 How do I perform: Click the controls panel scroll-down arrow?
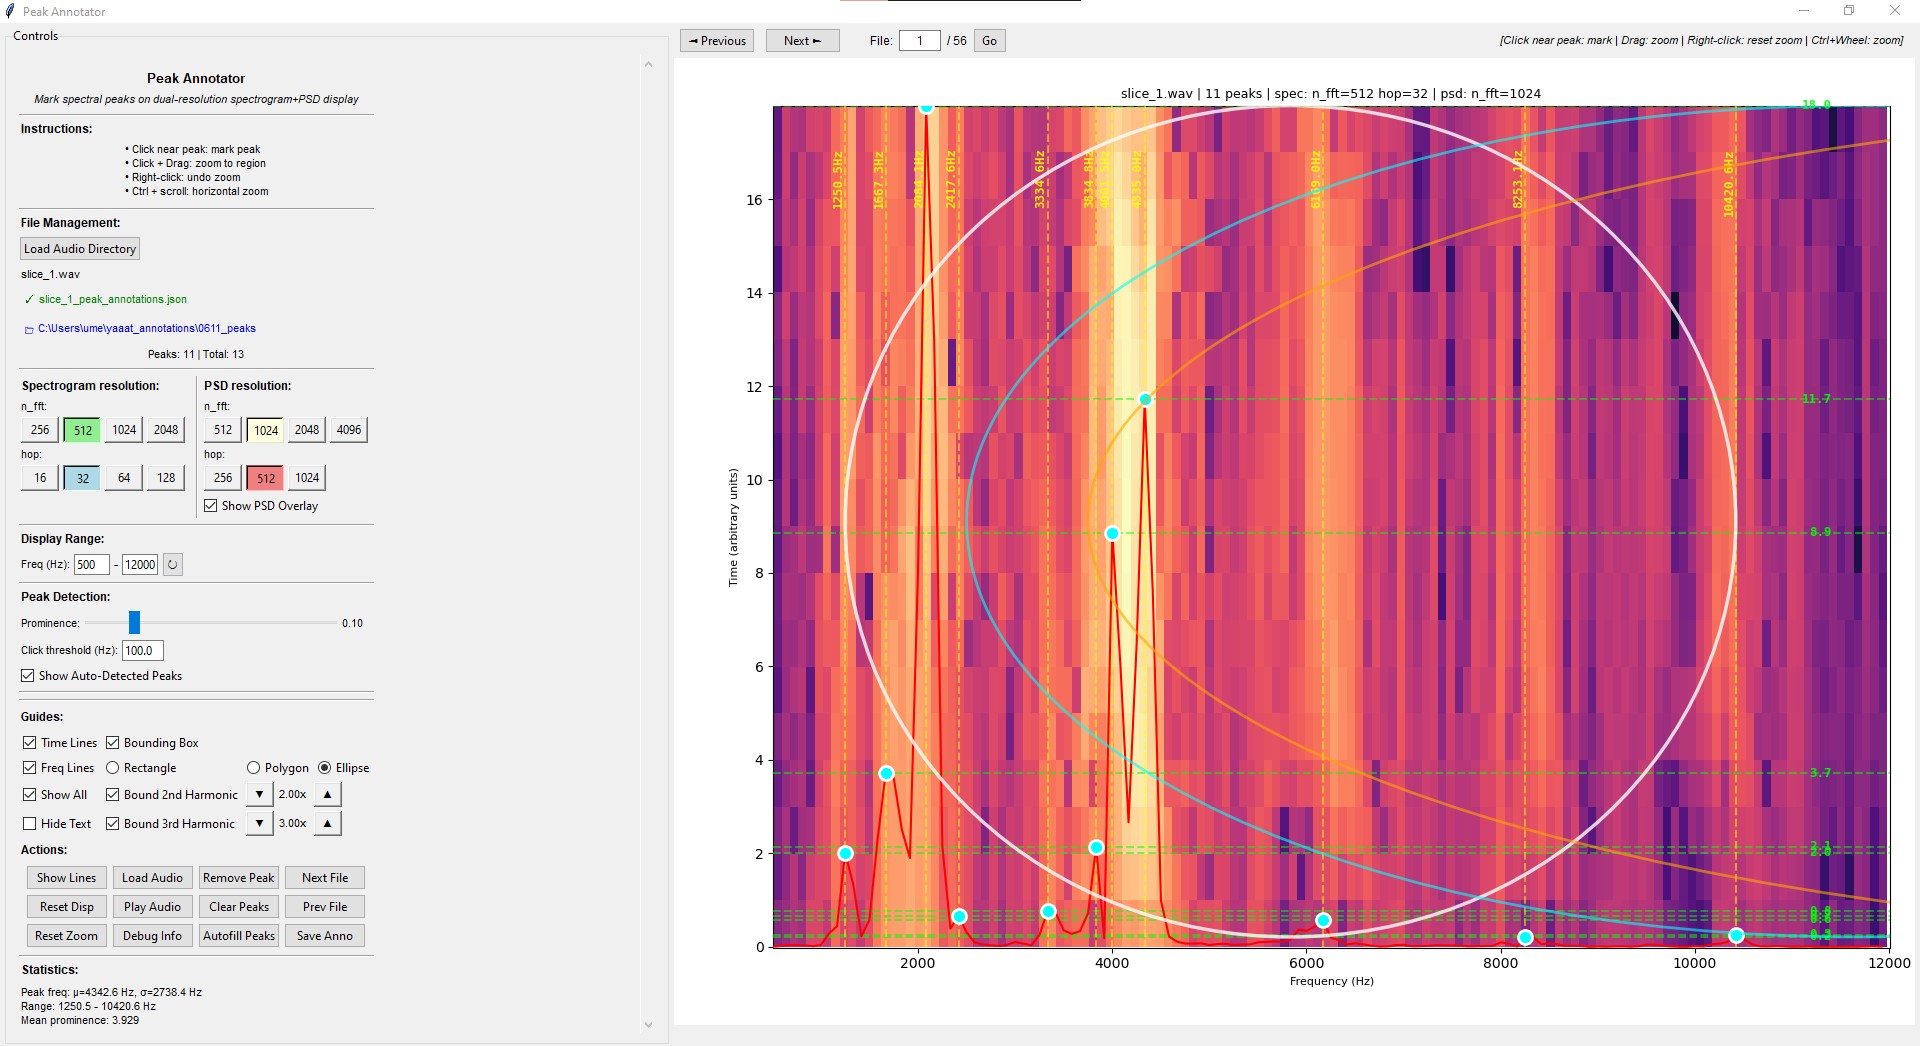pos(648,1025)
